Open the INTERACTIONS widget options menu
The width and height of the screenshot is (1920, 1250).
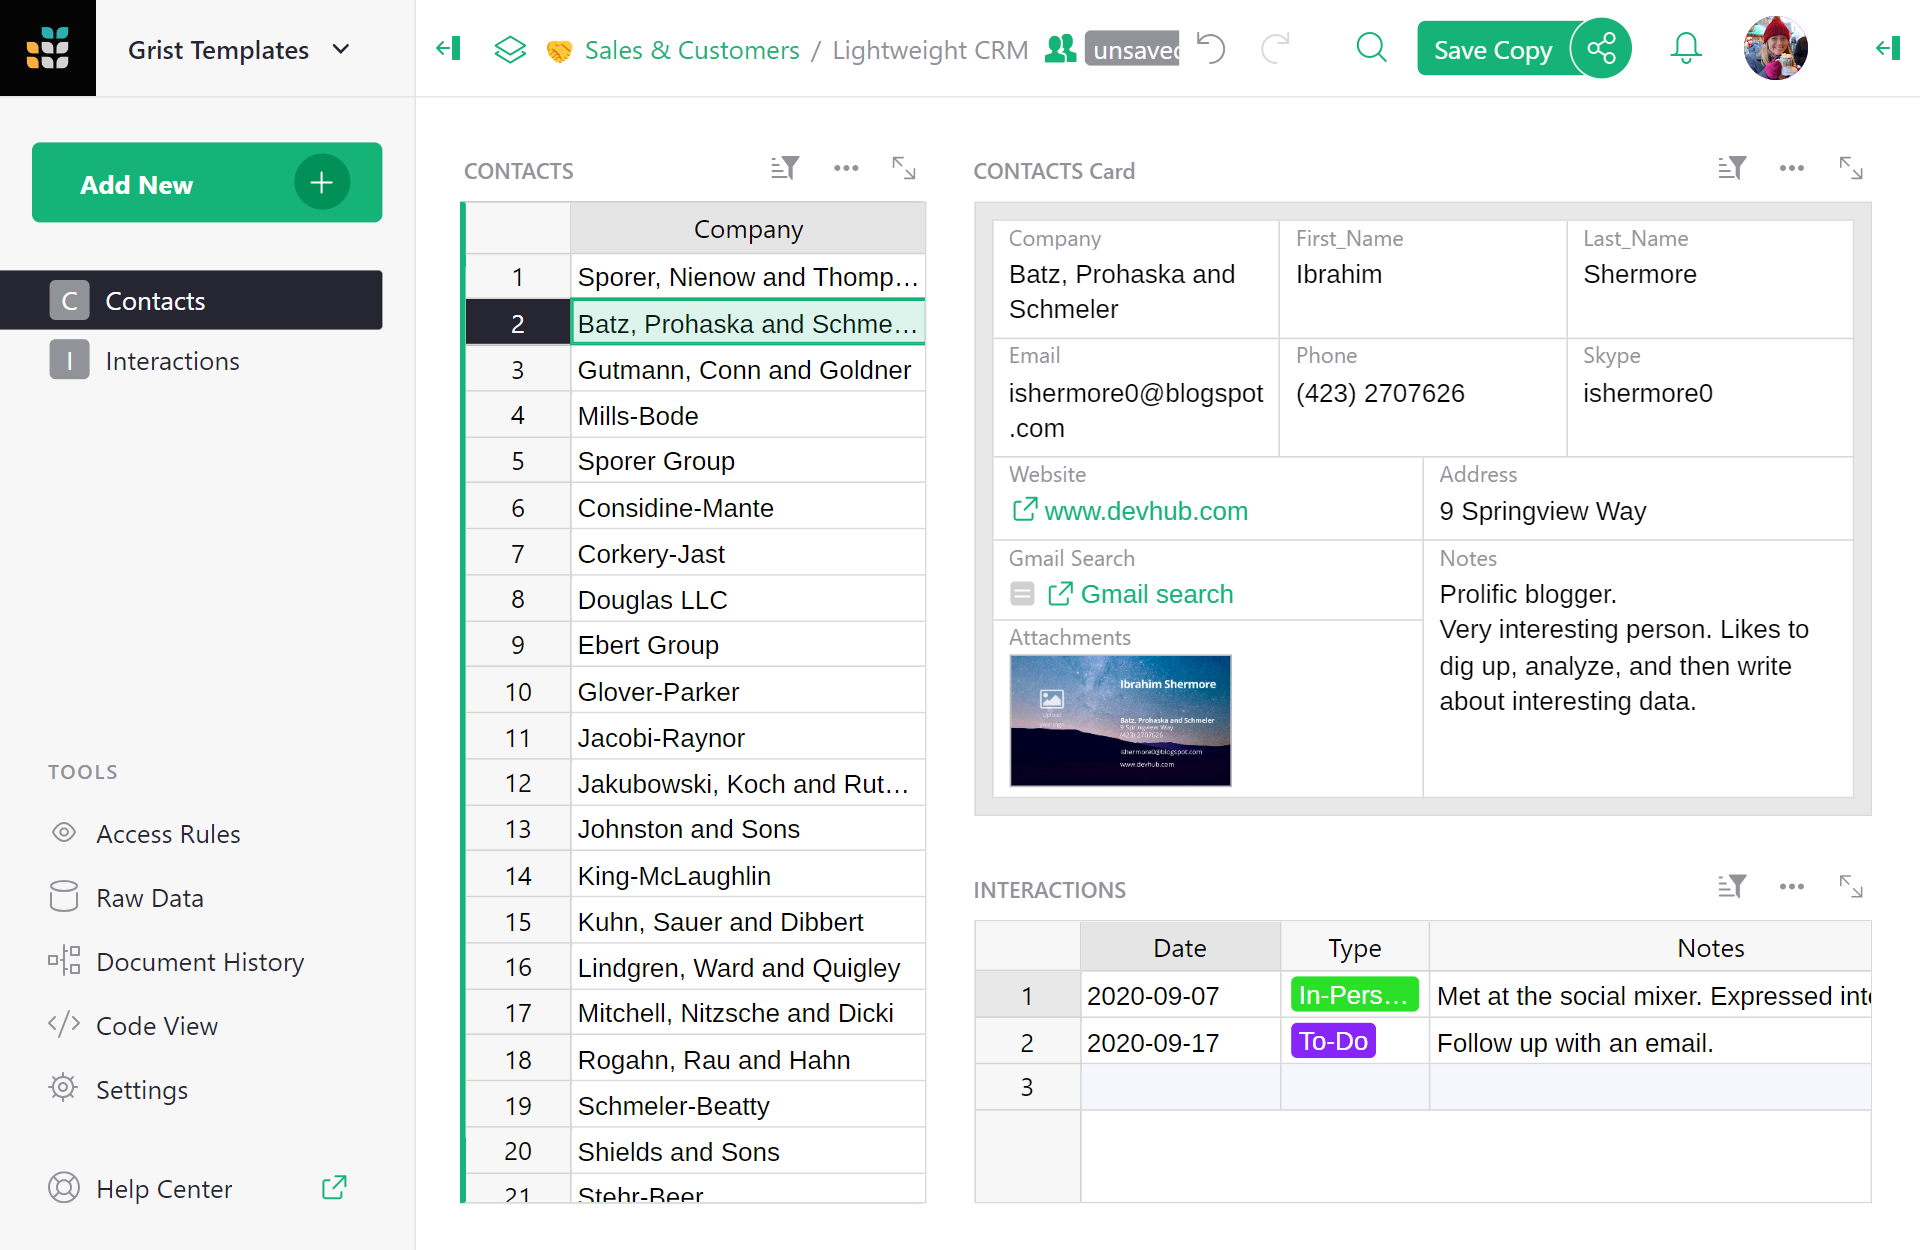click(x=1792, y=886)
